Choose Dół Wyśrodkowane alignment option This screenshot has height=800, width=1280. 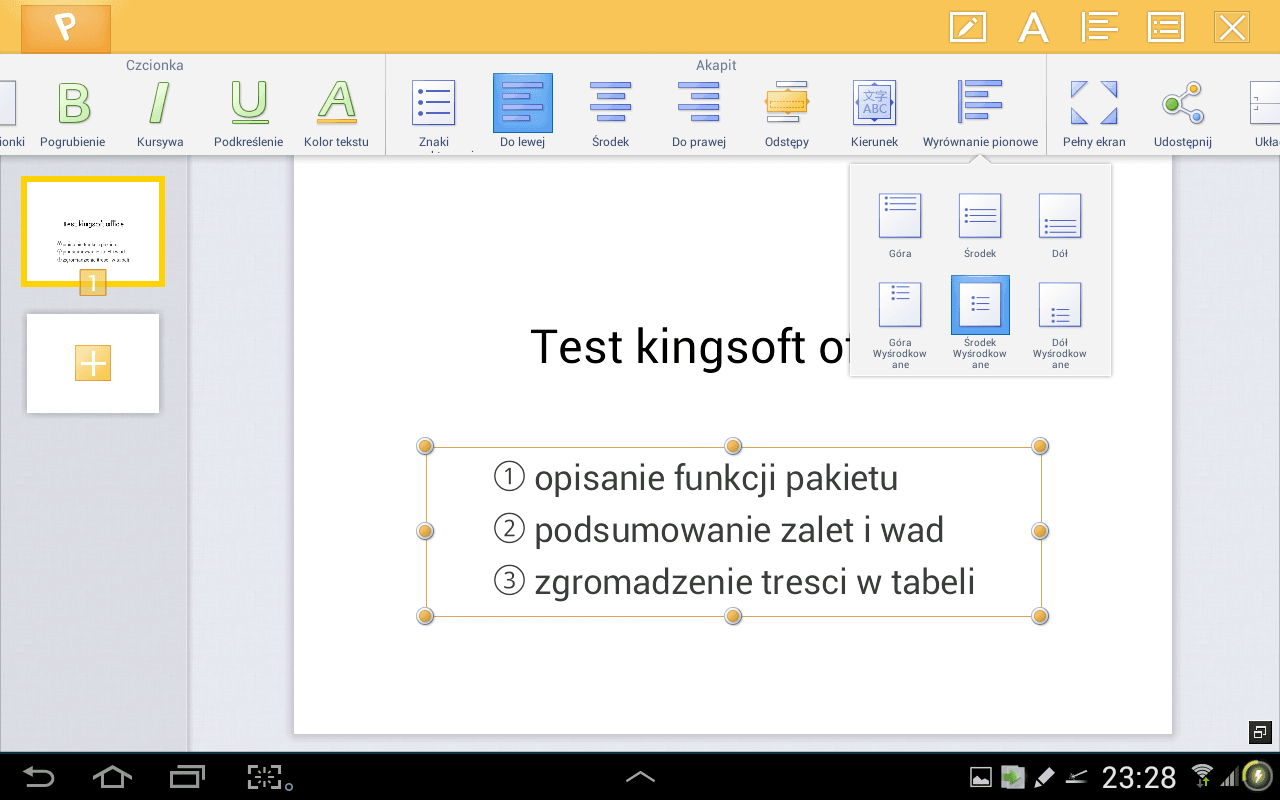click(1060, 325)
